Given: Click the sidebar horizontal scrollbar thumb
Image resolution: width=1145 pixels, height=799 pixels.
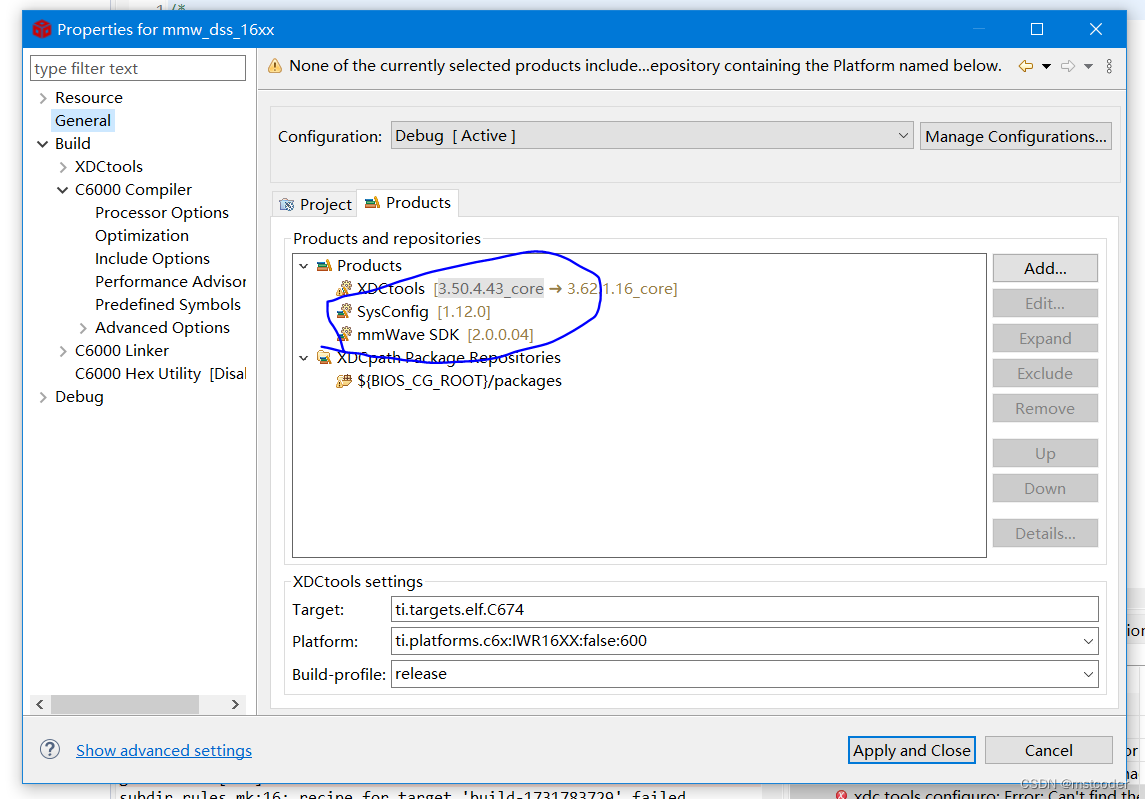Looking at the screenshot, I should pos(125,704).
